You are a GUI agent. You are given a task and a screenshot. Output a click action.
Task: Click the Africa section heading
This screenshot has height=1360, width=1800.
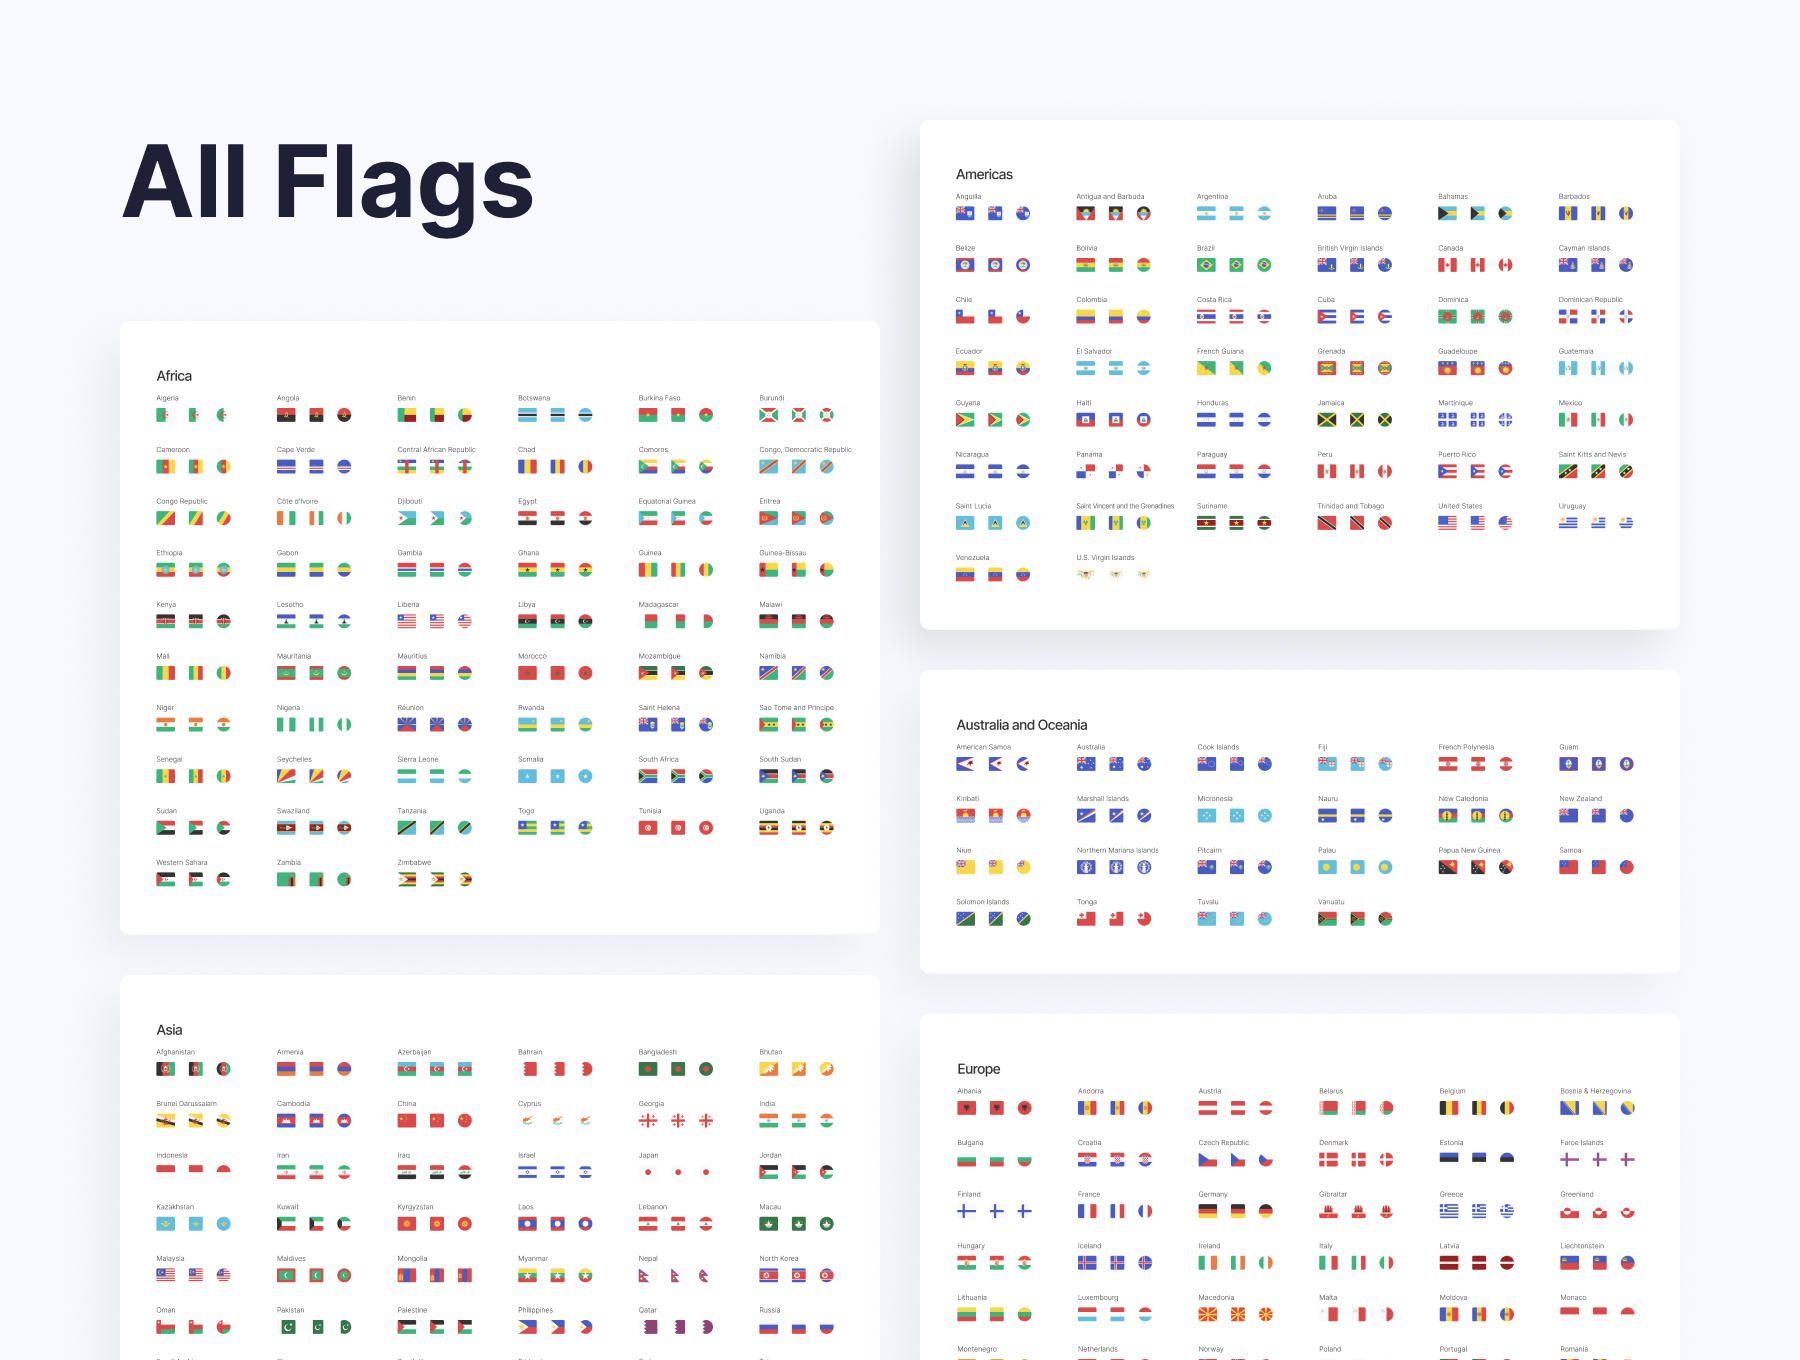174,376
